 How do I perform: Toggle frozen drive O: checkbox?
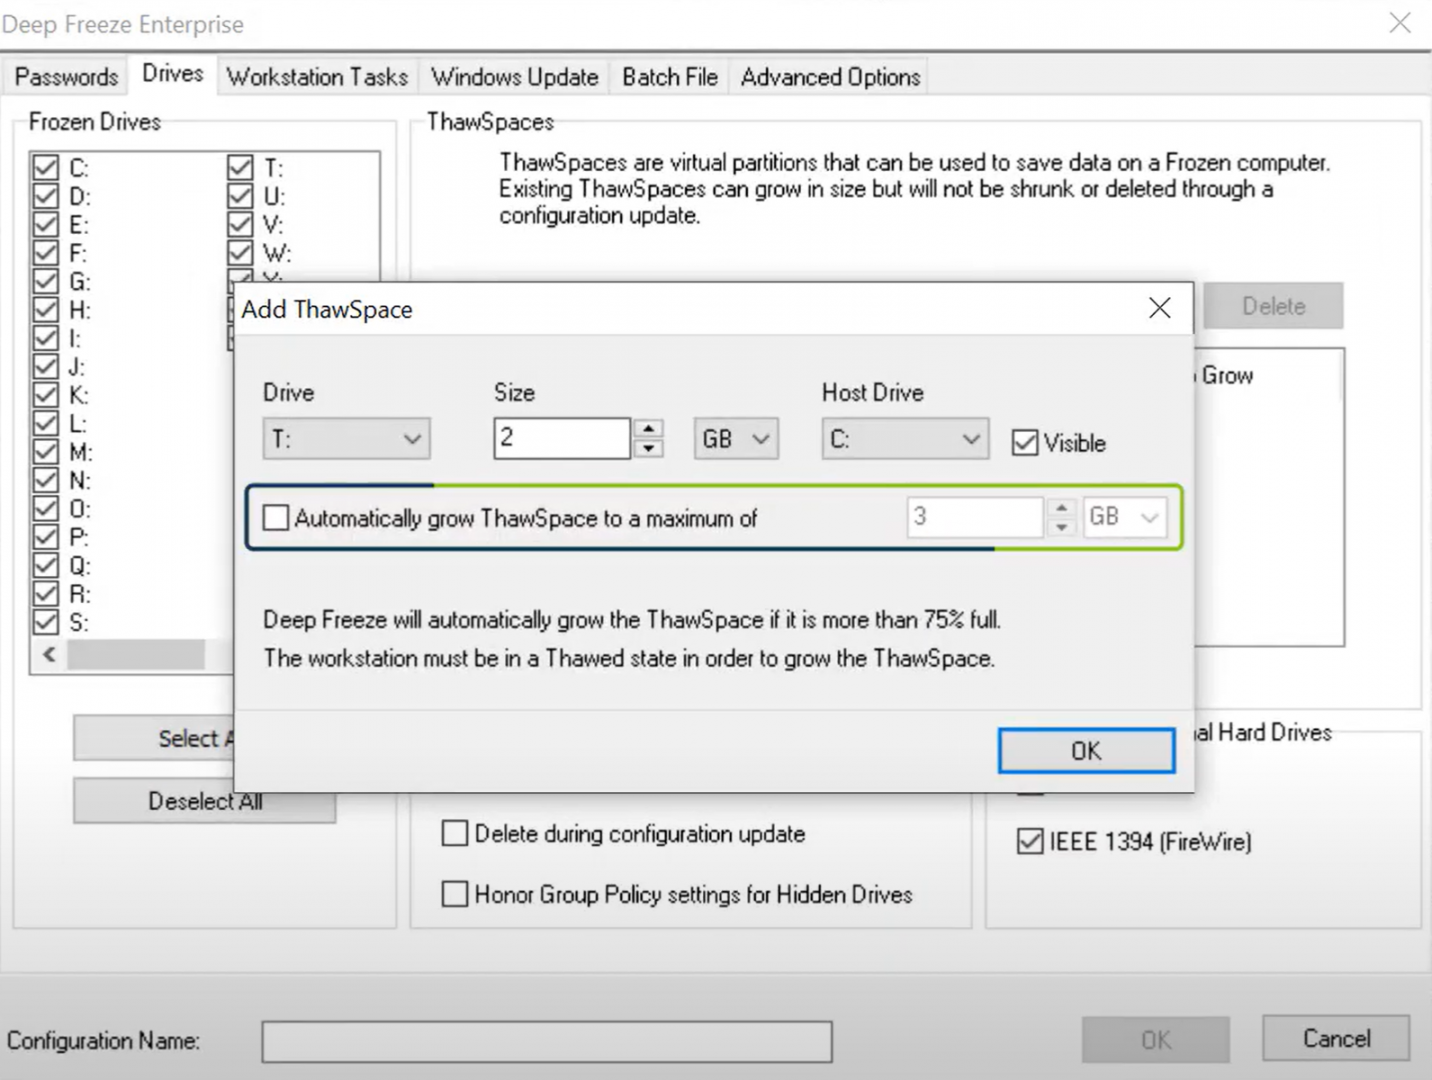click(46, 508)
